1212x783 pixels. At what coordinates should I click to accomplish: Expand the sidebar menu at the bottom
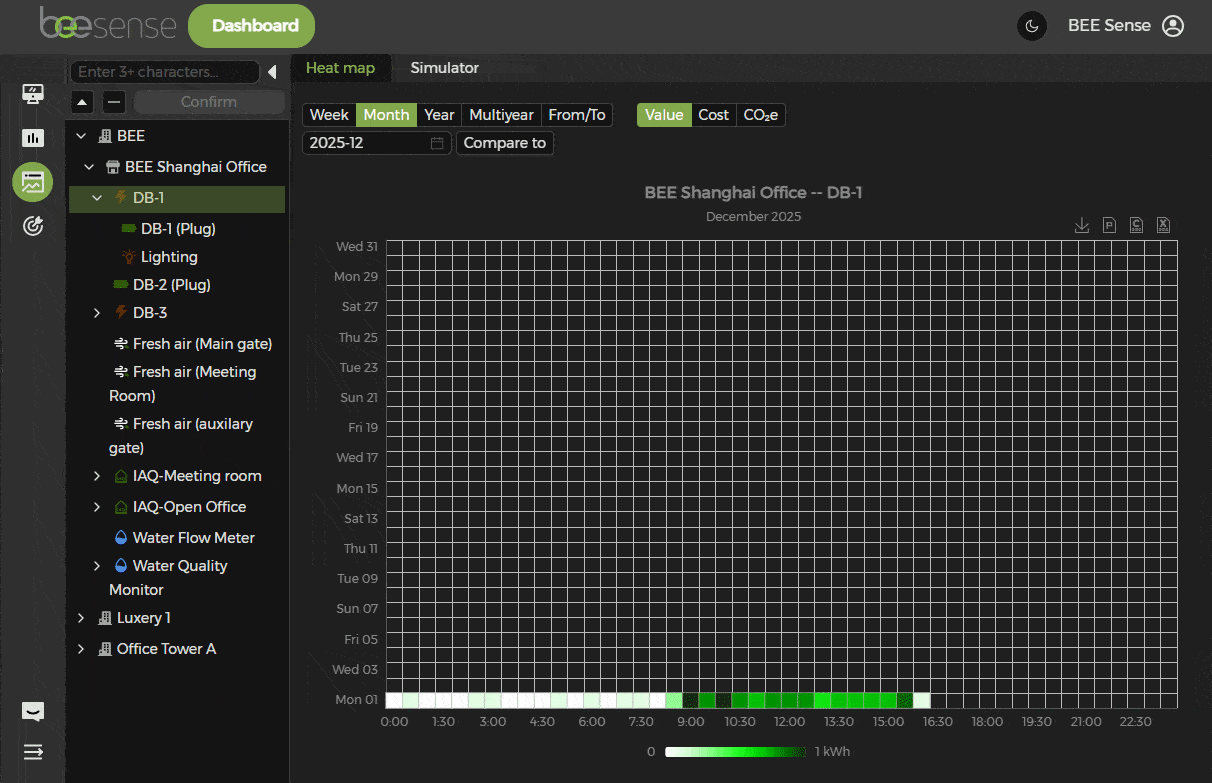coord(33,752)
